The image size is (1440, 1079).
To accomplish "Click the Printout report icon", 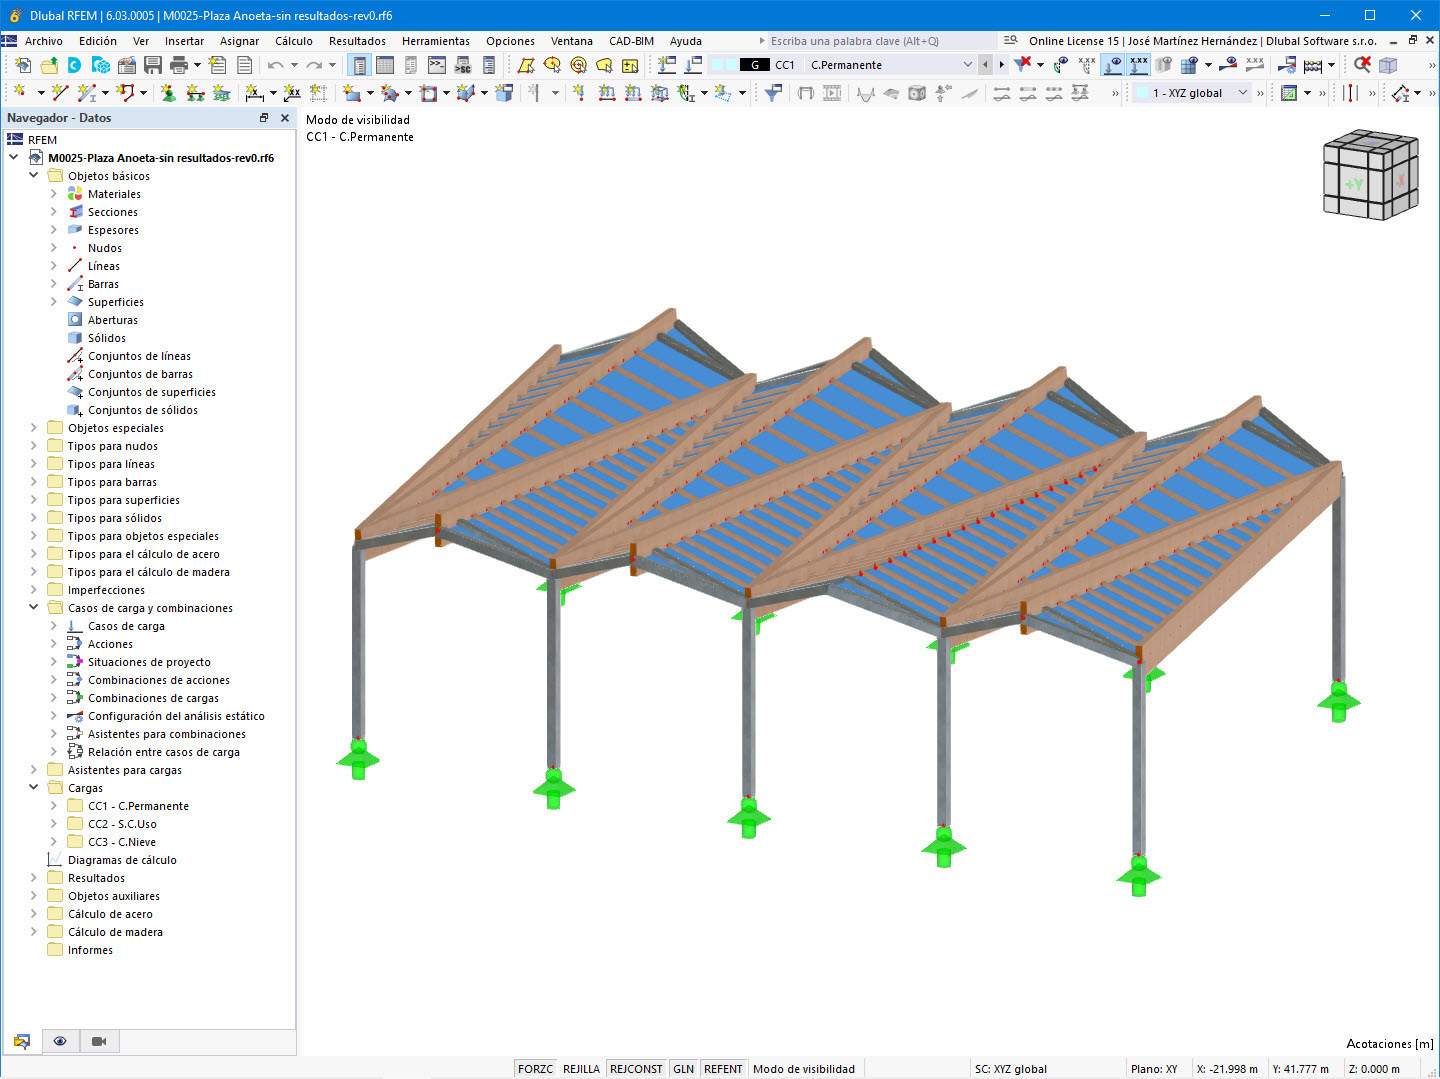I will 244,64.
